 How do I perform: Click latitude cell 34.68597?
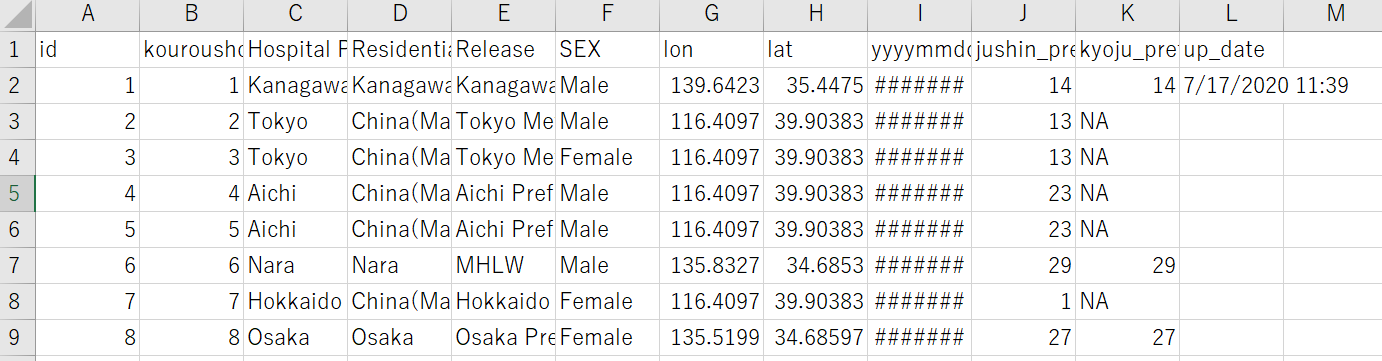click(x=816, y=337)
